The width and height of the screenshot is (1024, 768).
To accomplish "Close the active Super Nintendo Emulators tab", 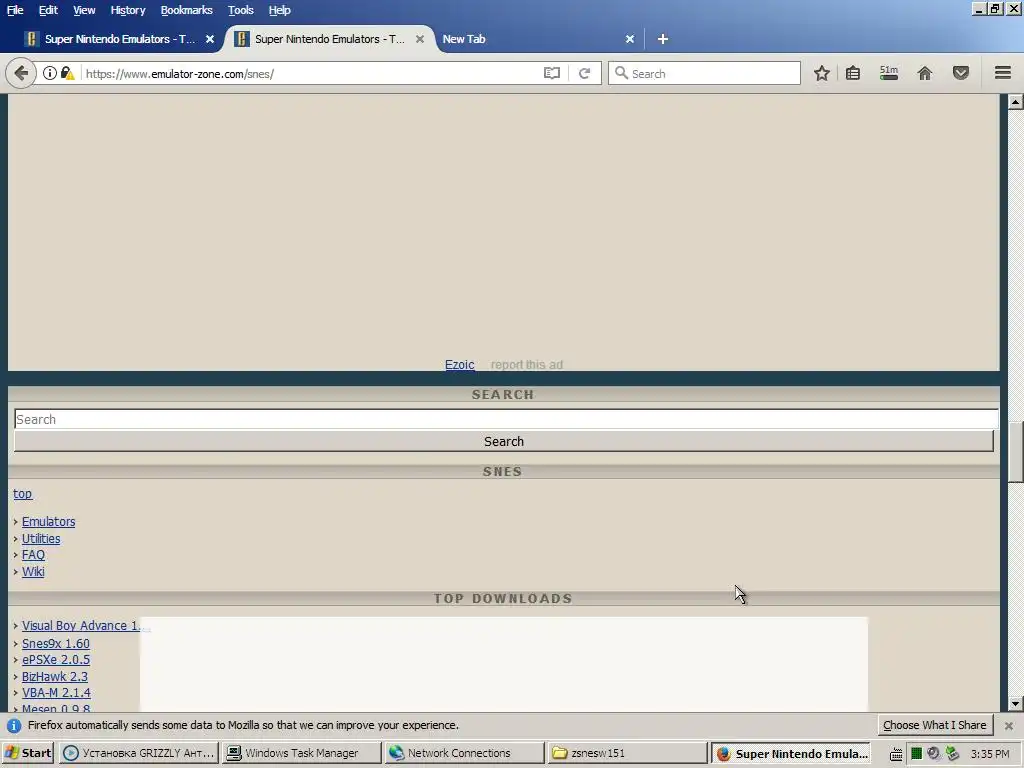I will [420, 39].
